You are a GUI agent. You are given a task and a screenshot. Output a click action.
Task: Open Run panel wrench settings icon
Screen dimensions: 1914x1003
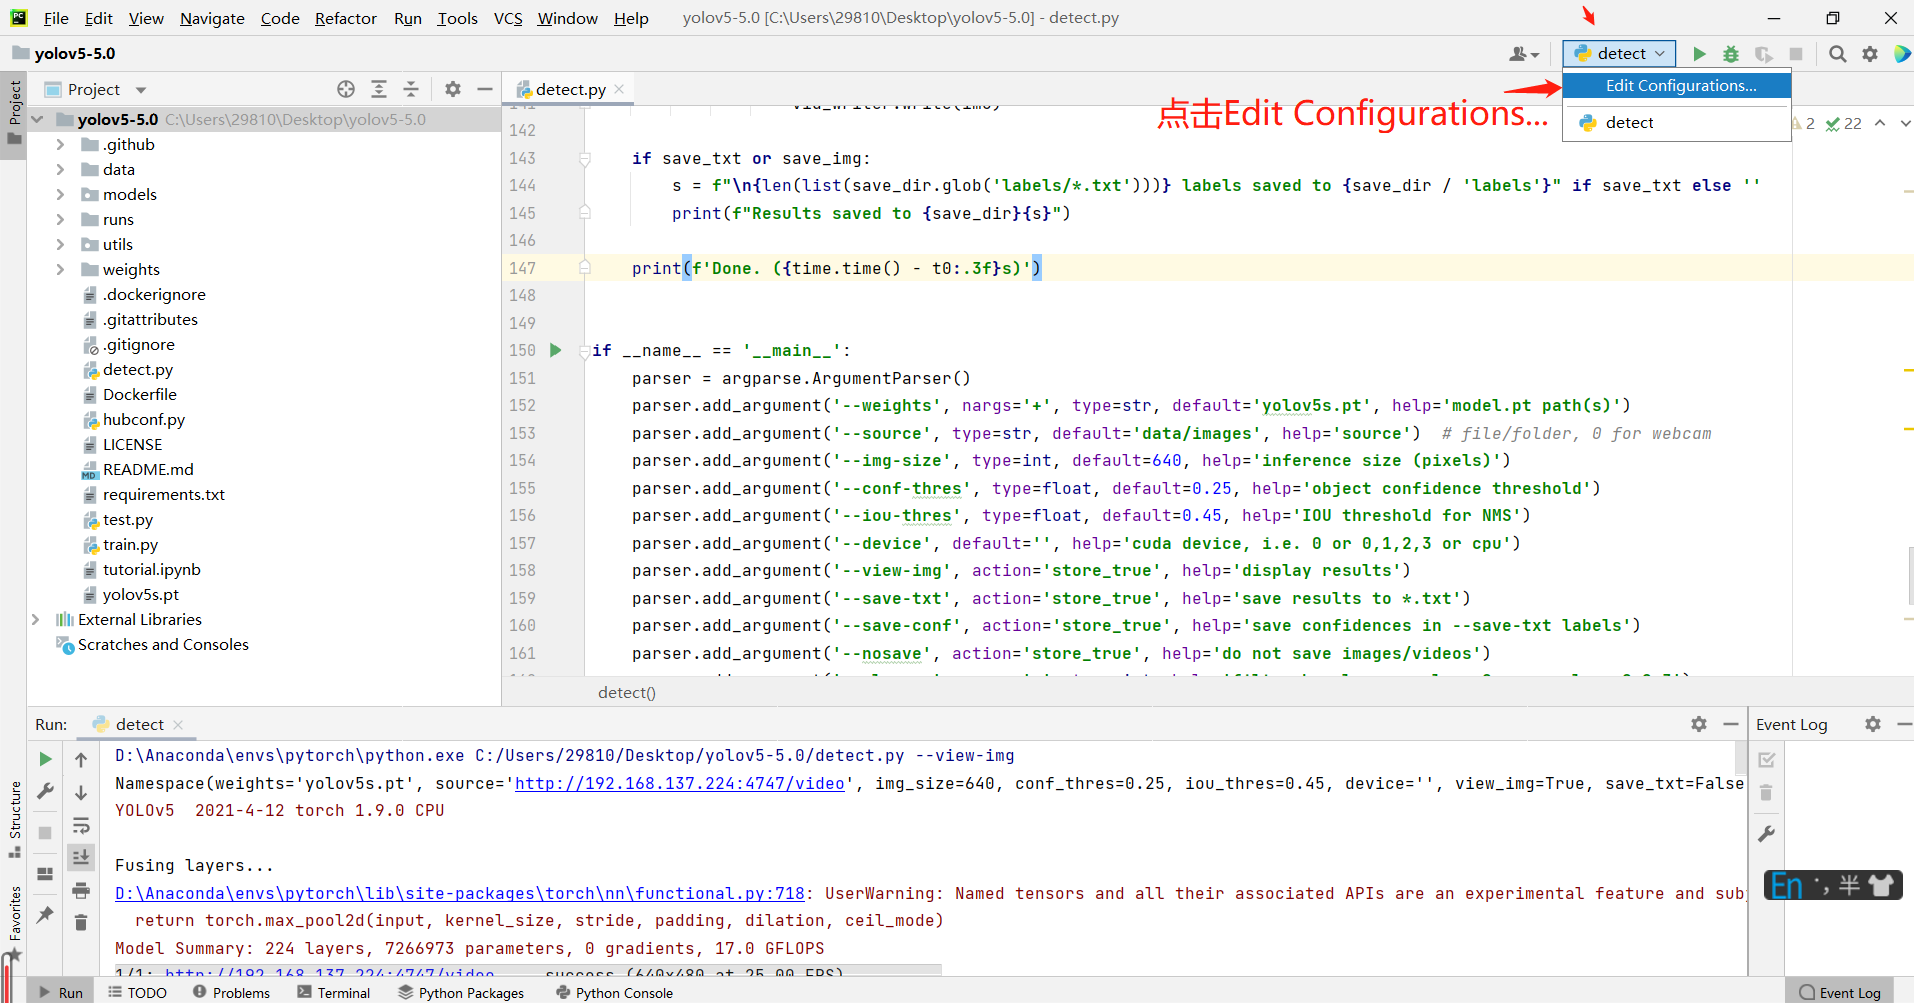[45, 791]
